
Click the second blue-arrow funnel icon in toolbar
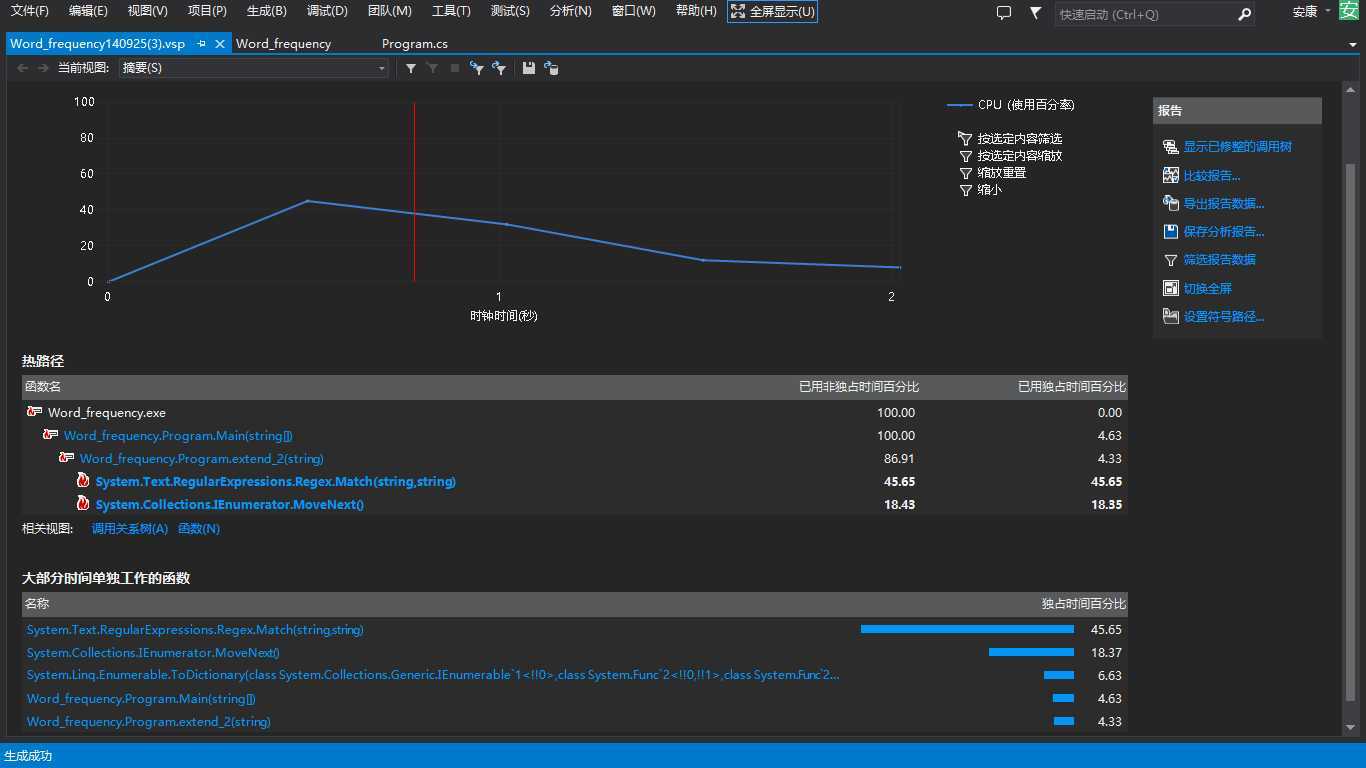(x=499, y=68)
